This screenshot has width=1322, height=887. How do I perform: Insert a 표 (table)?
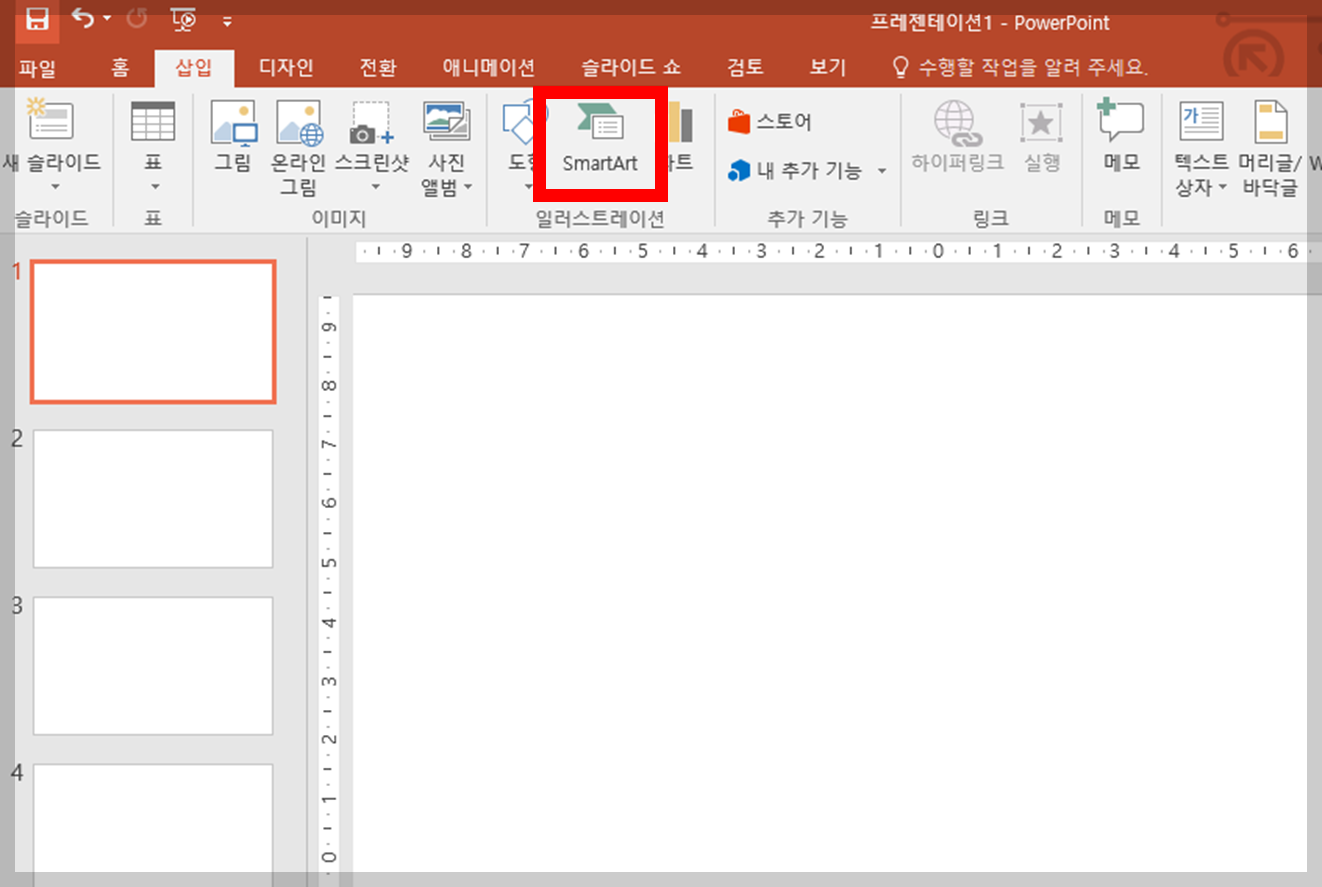tap(152, 140)
